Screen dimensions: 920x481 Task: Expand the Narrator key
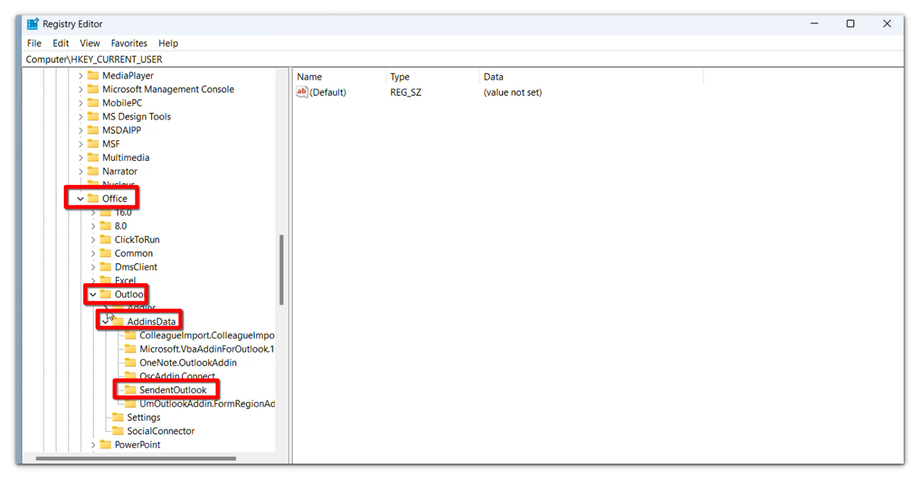[x=81, y=171]
